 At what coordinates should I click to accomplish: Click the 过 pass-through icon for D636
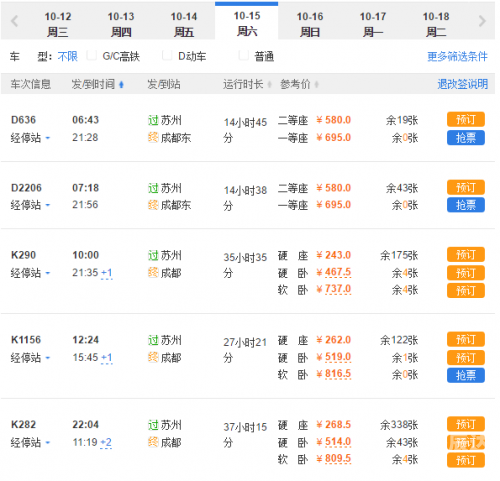(x=153, y=120)
